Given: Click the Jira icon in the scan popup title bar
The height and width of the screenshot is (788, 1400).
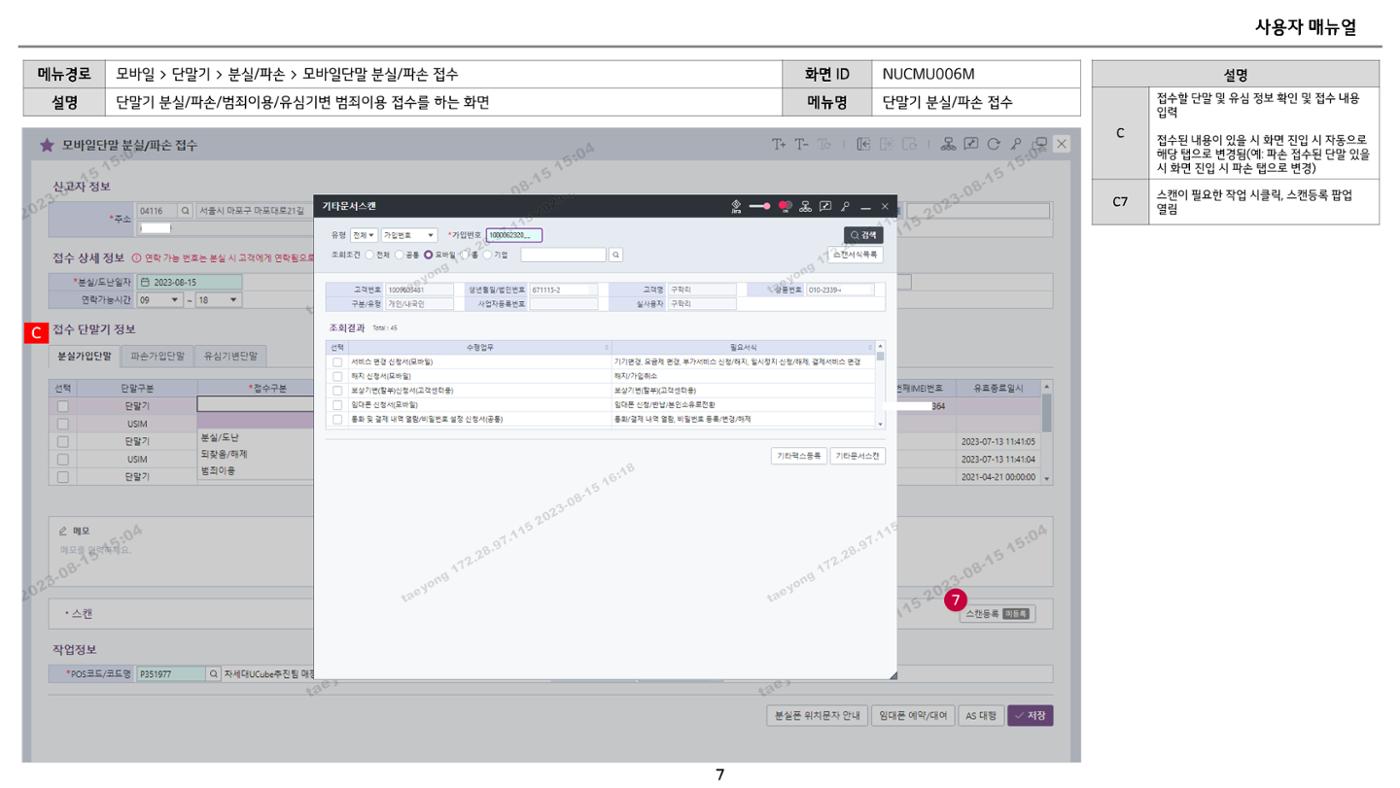Looking at the screenshot, I should [x=736, y=204].
